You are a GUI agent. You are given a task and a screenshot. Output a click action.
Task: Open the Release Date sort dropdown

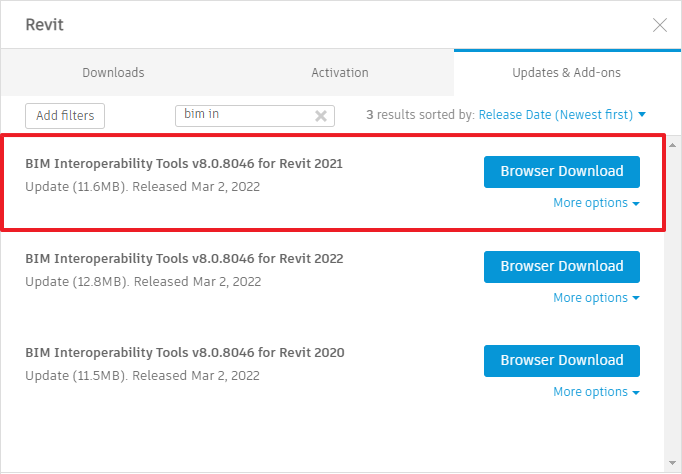pyautogui.click(x=556, y=115)
